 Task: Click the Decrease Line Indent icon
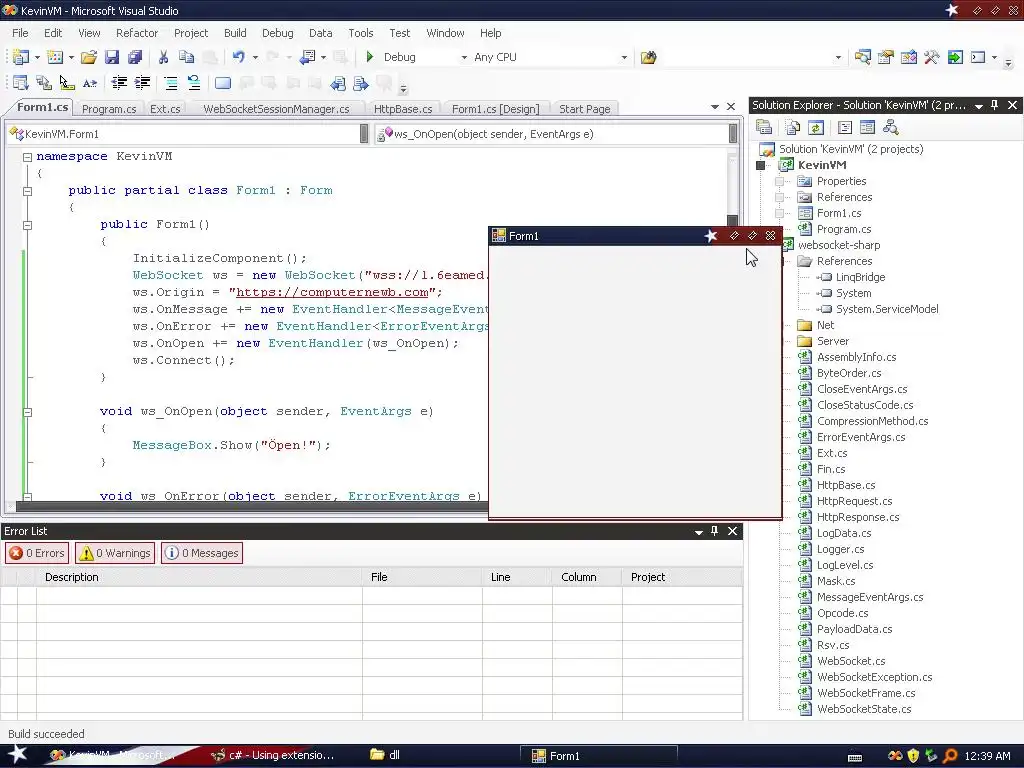pos(119,83)
